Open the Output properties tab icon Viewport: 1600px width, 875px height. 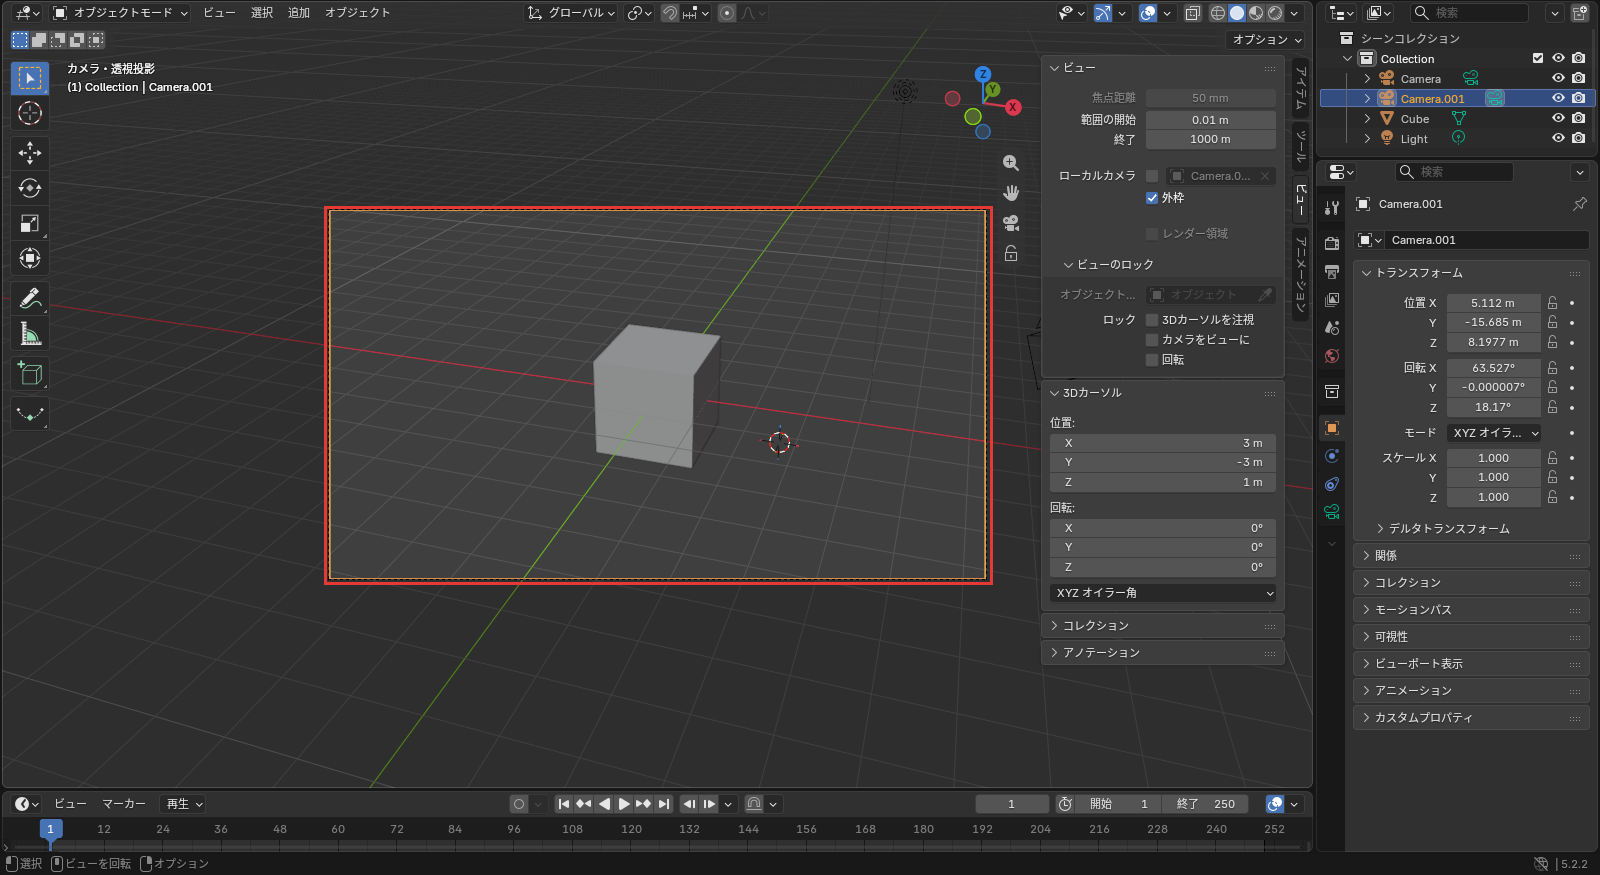coord(1332,272)
